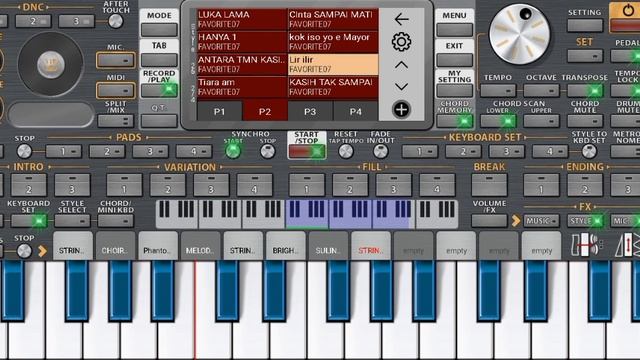Click the TAB button
The height and width of the screenshot is (360, 640).
pyautogui.click(x=159, y=60)
